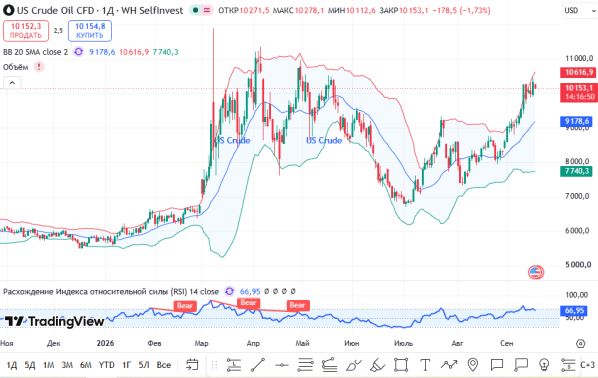Open the horizontal levels settings tool
598x378 pixels.
(x=568, y=365)
